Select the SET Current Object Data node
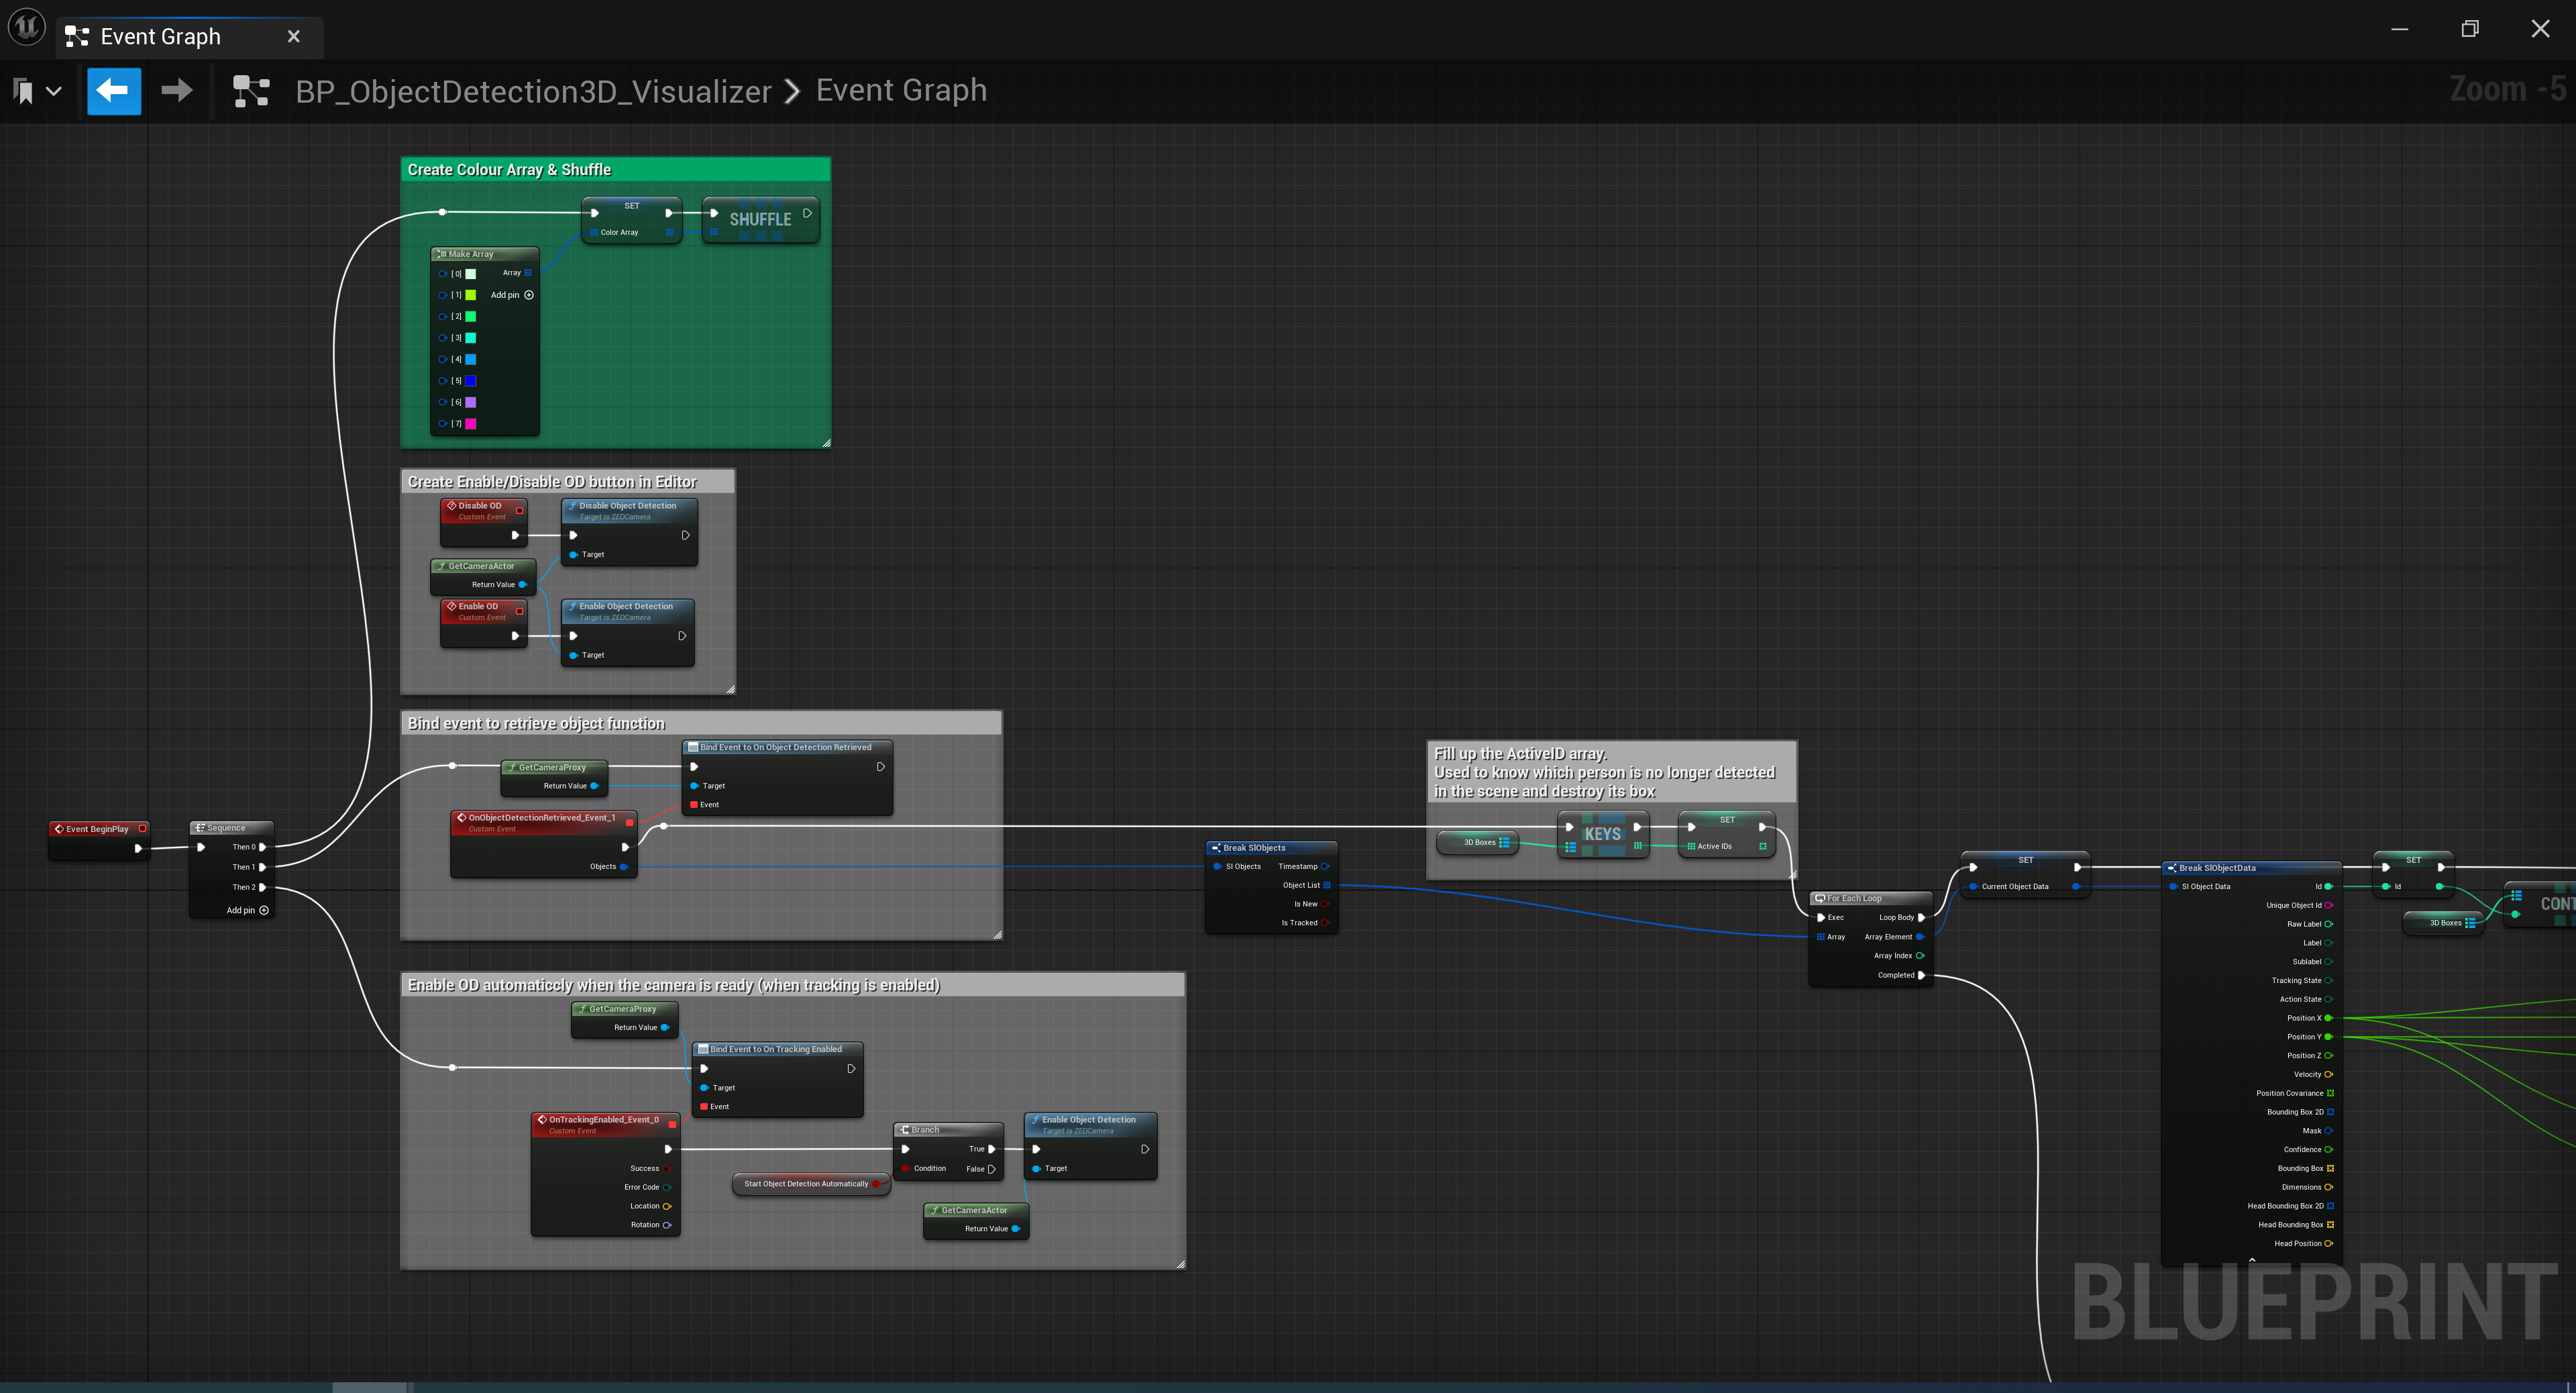Viewport: 2576px width, 1393px height. pyautogui.click(x=2025, y=874)
